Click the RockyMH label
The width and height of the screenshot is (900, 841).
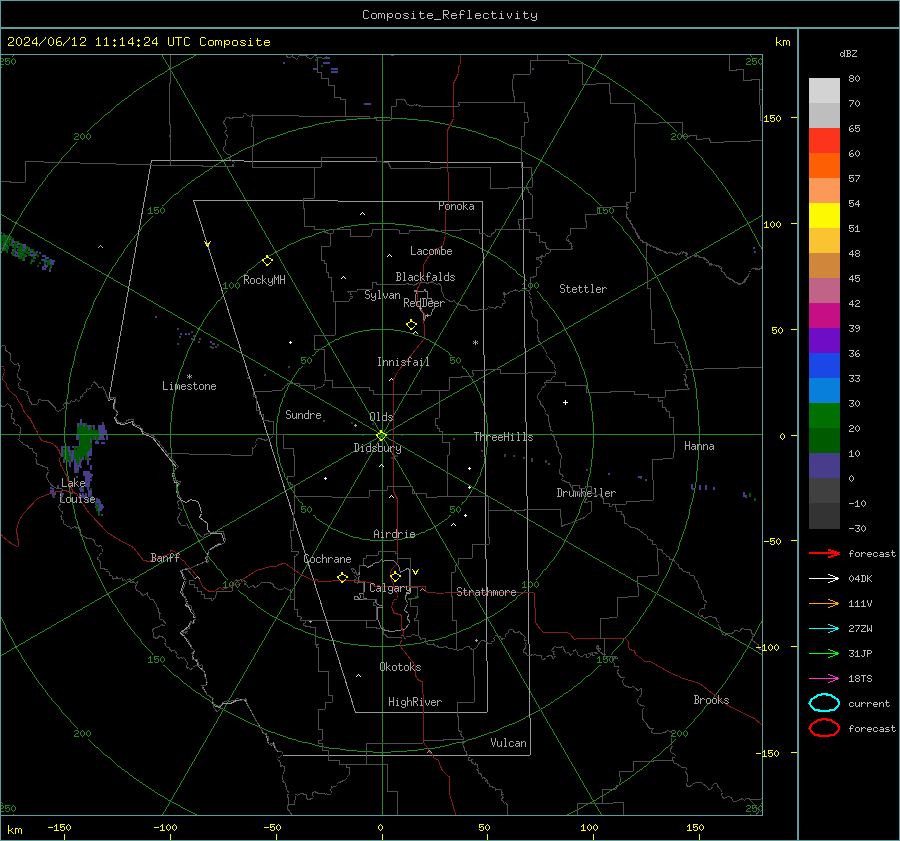(264, 280)
